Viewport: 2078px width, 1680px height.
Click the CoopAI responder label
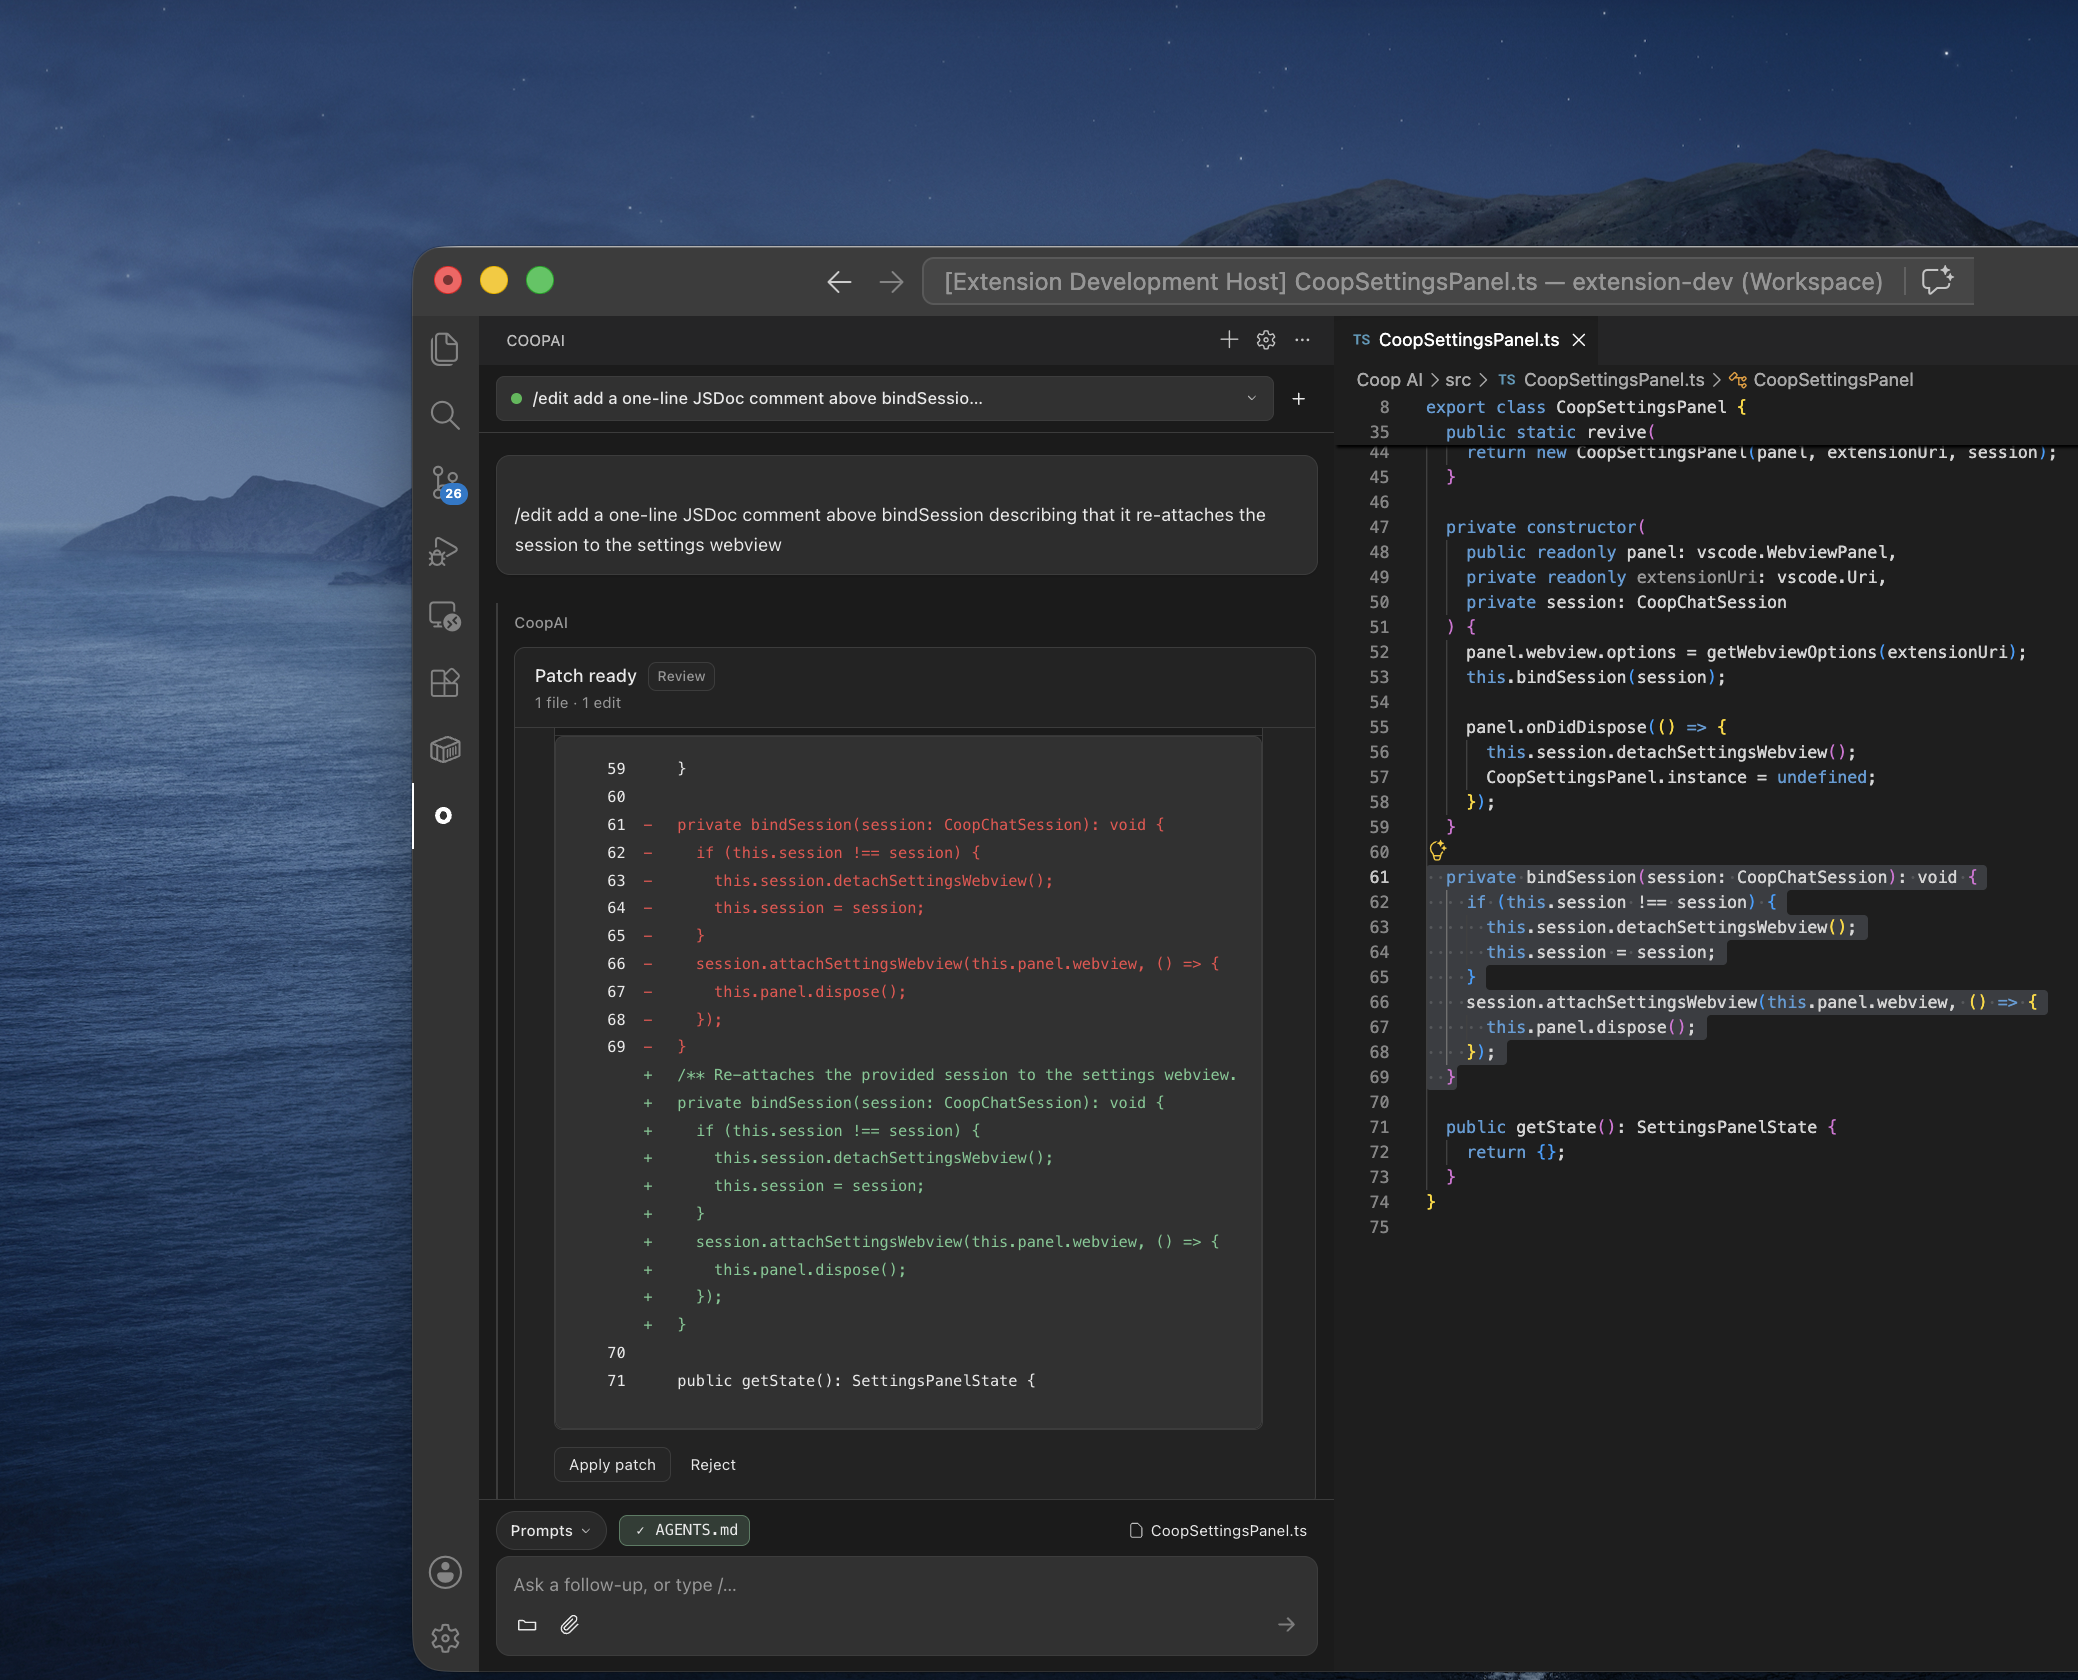point(541,623)
